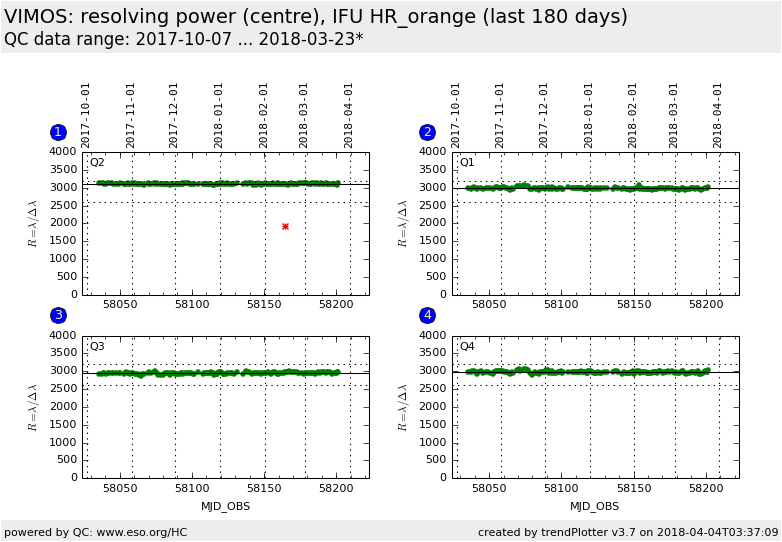This screenshot has height=542, width=782.
Task: Click the MJD_OBS axis label under Q4
Action: pyautogui.click(x=595, y=506)
